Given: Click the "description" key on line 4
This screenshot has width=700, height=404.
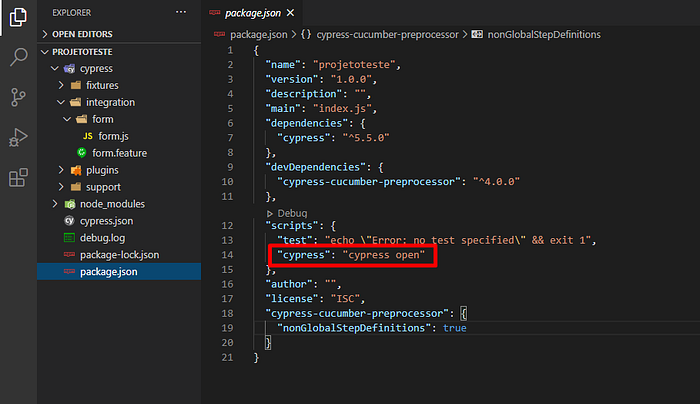Looking at the screenshot, I should tap(304, 94).
